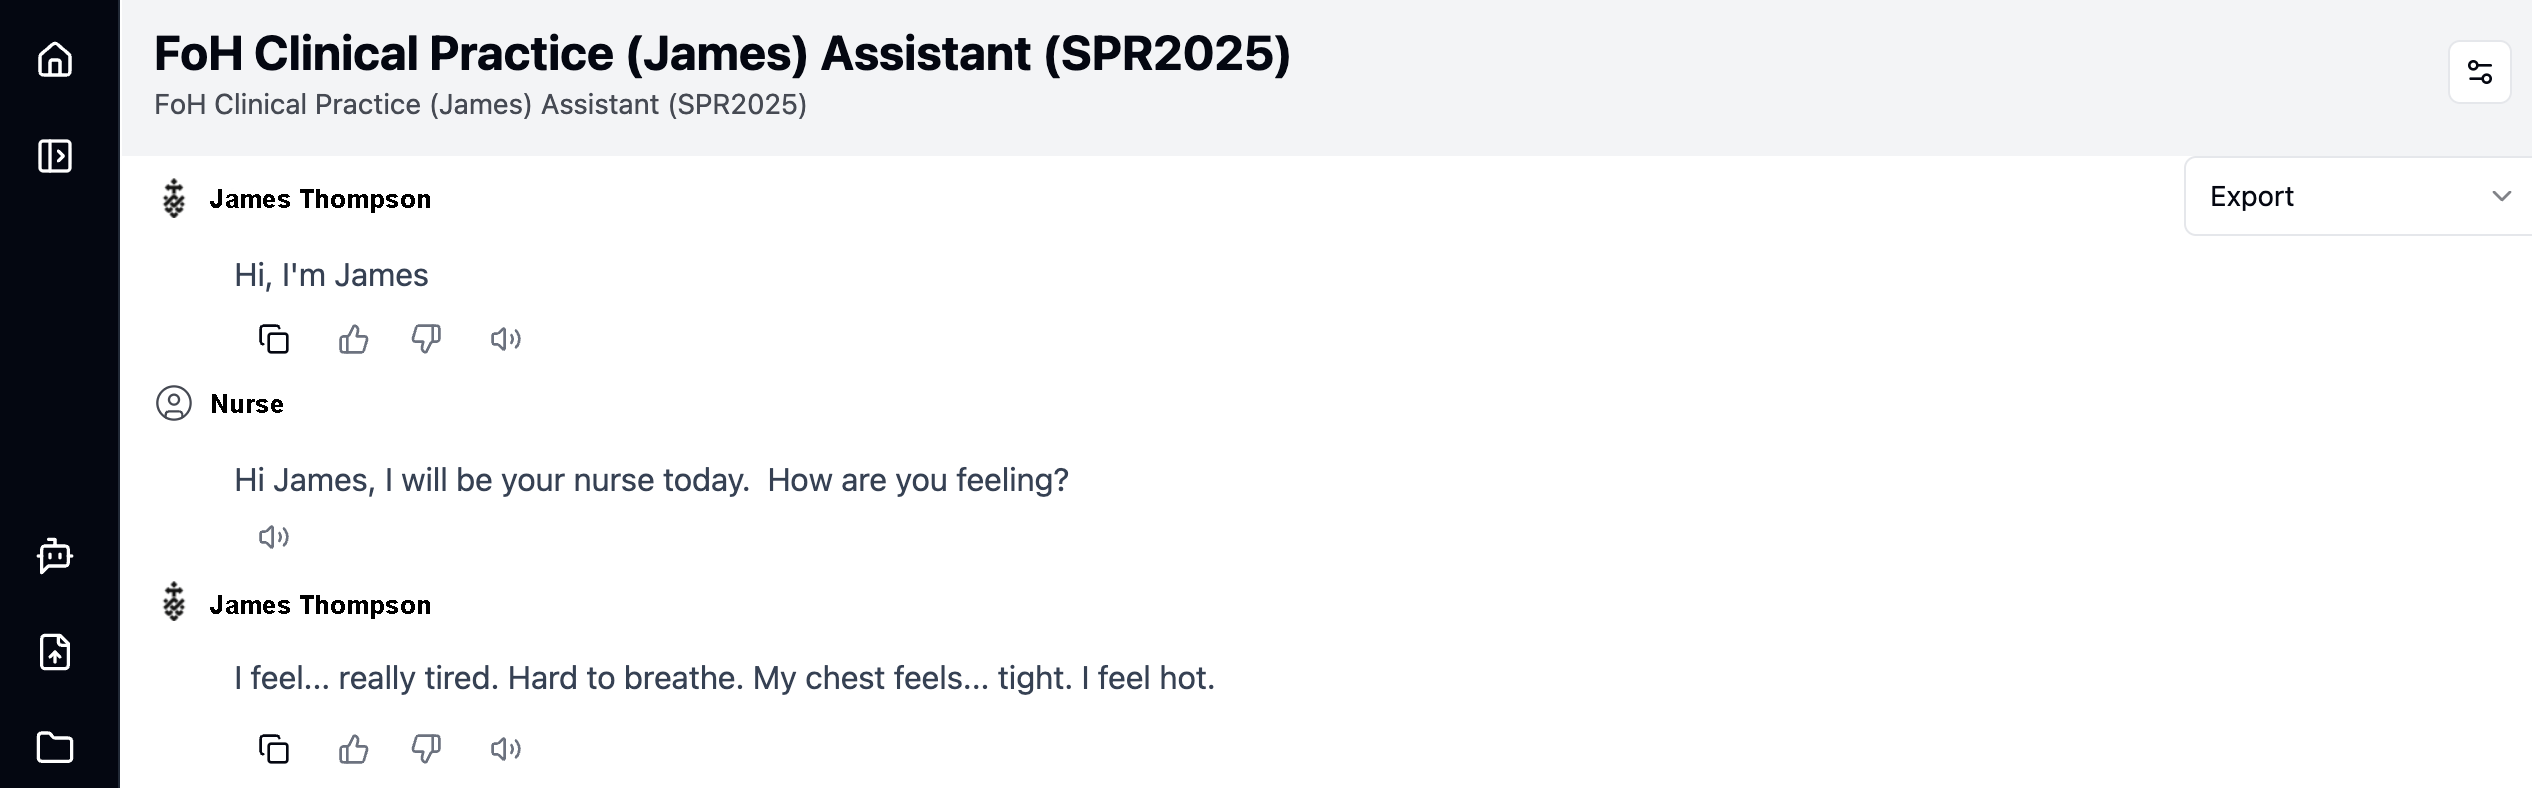The image size is (2532, 788).
Task: Click the first James Thompson avatar icon
Action: pos(174,199)
